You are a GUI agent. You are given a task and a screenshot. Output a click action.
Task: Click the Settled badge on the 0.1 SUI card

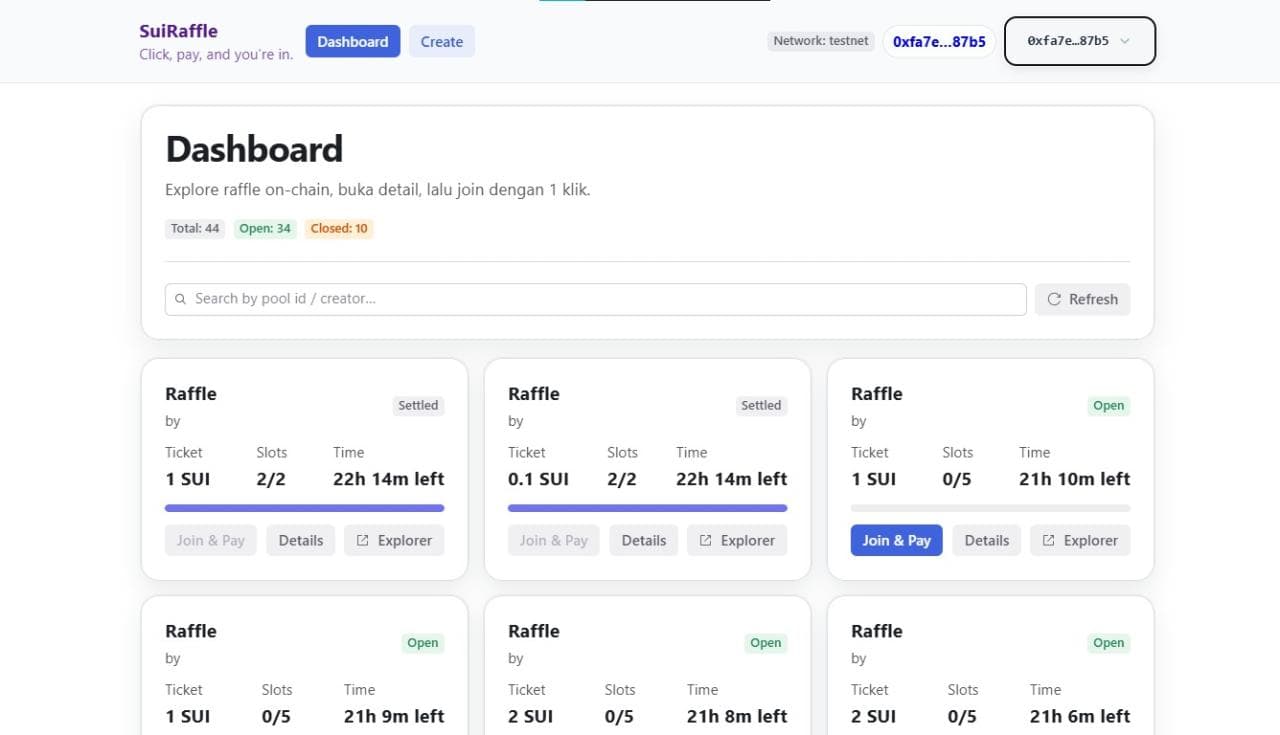click(x=761, y=405)
